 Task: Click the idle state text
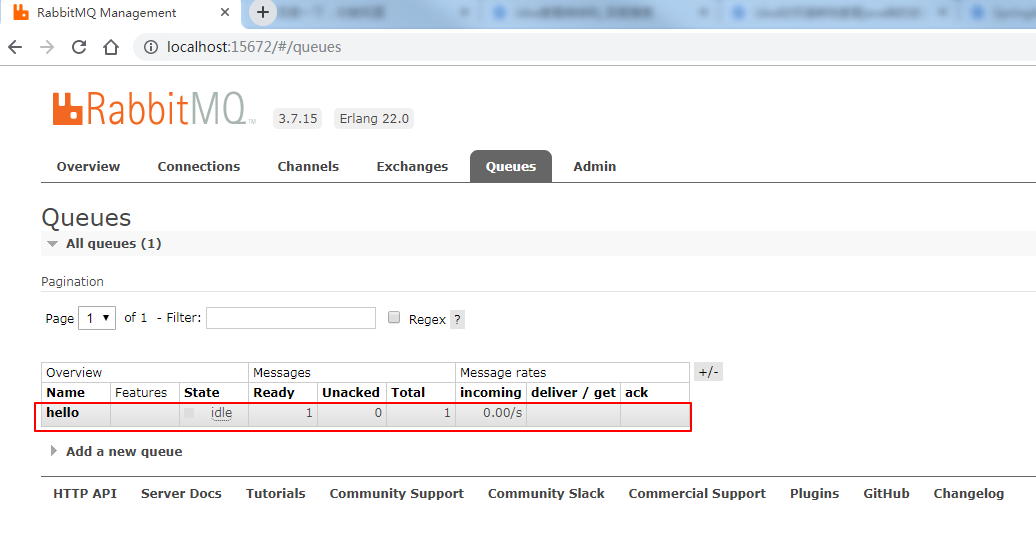221,413
